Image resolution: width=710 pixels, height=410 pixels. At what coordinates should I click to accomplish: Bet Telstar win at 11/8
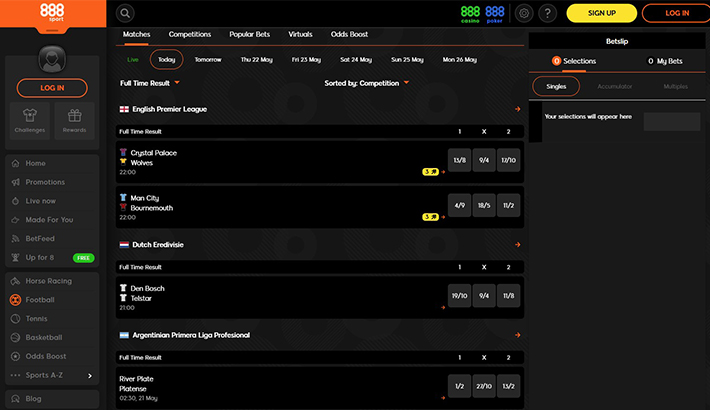508,296
